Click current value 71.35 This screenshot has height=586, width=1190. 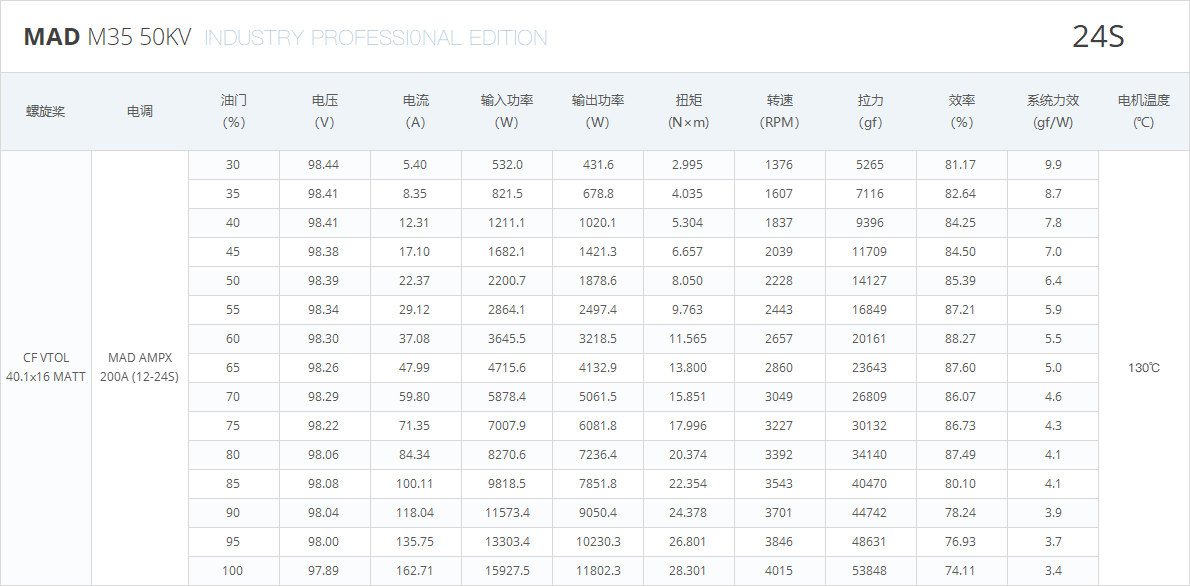415,426
